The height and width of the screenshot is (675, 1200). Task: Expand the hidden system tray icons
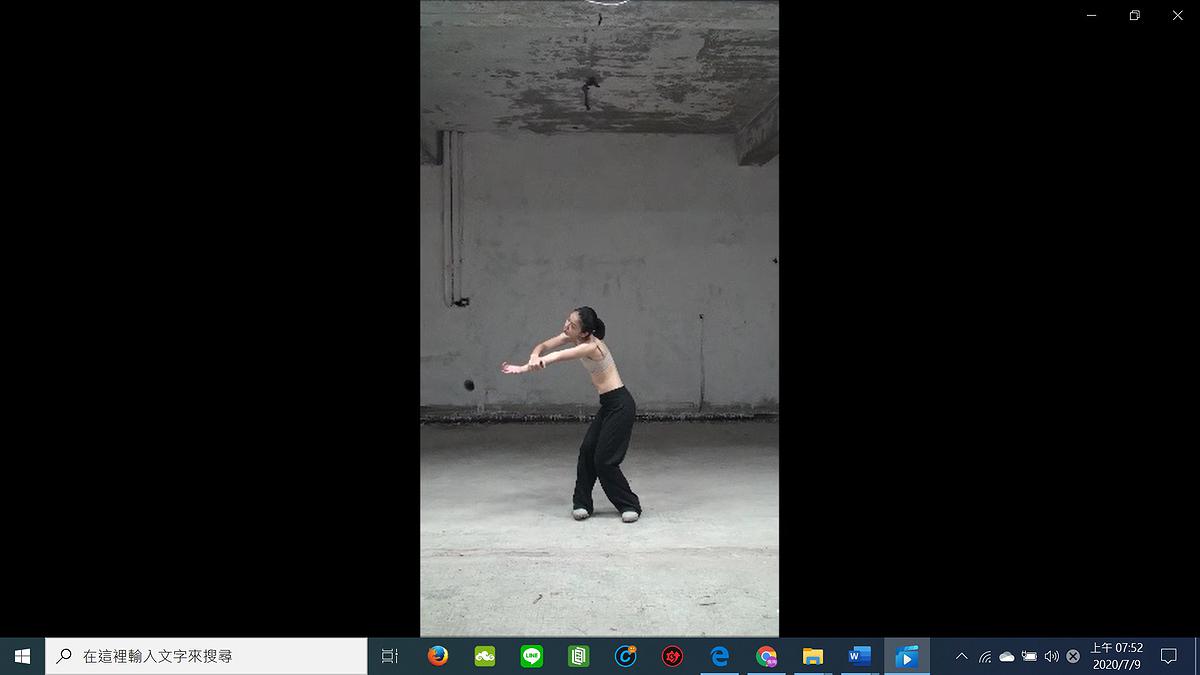(x=962, y=656)
